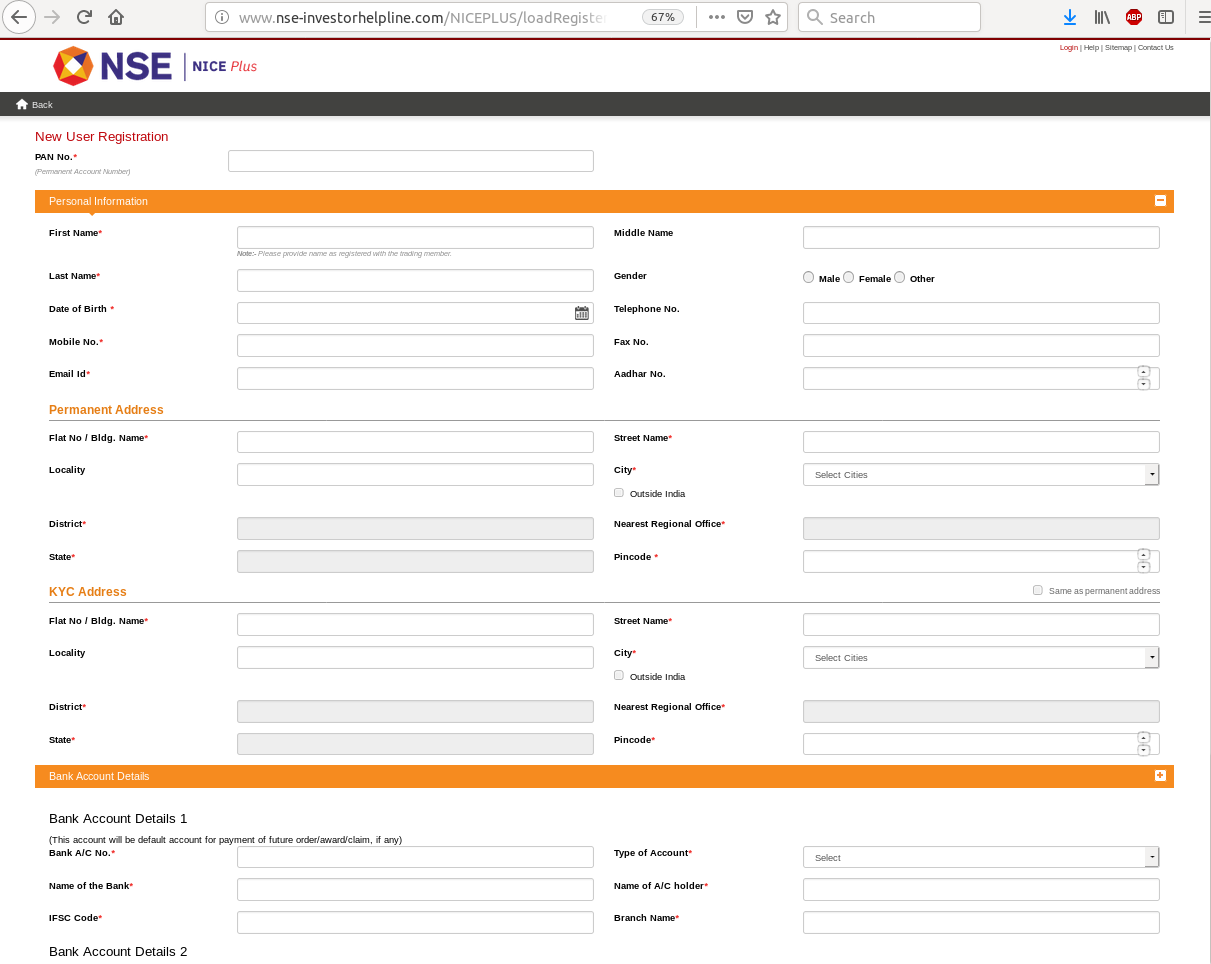Click the bookmark star icon
Viewport: 1211px width, 964px height.
772,17
